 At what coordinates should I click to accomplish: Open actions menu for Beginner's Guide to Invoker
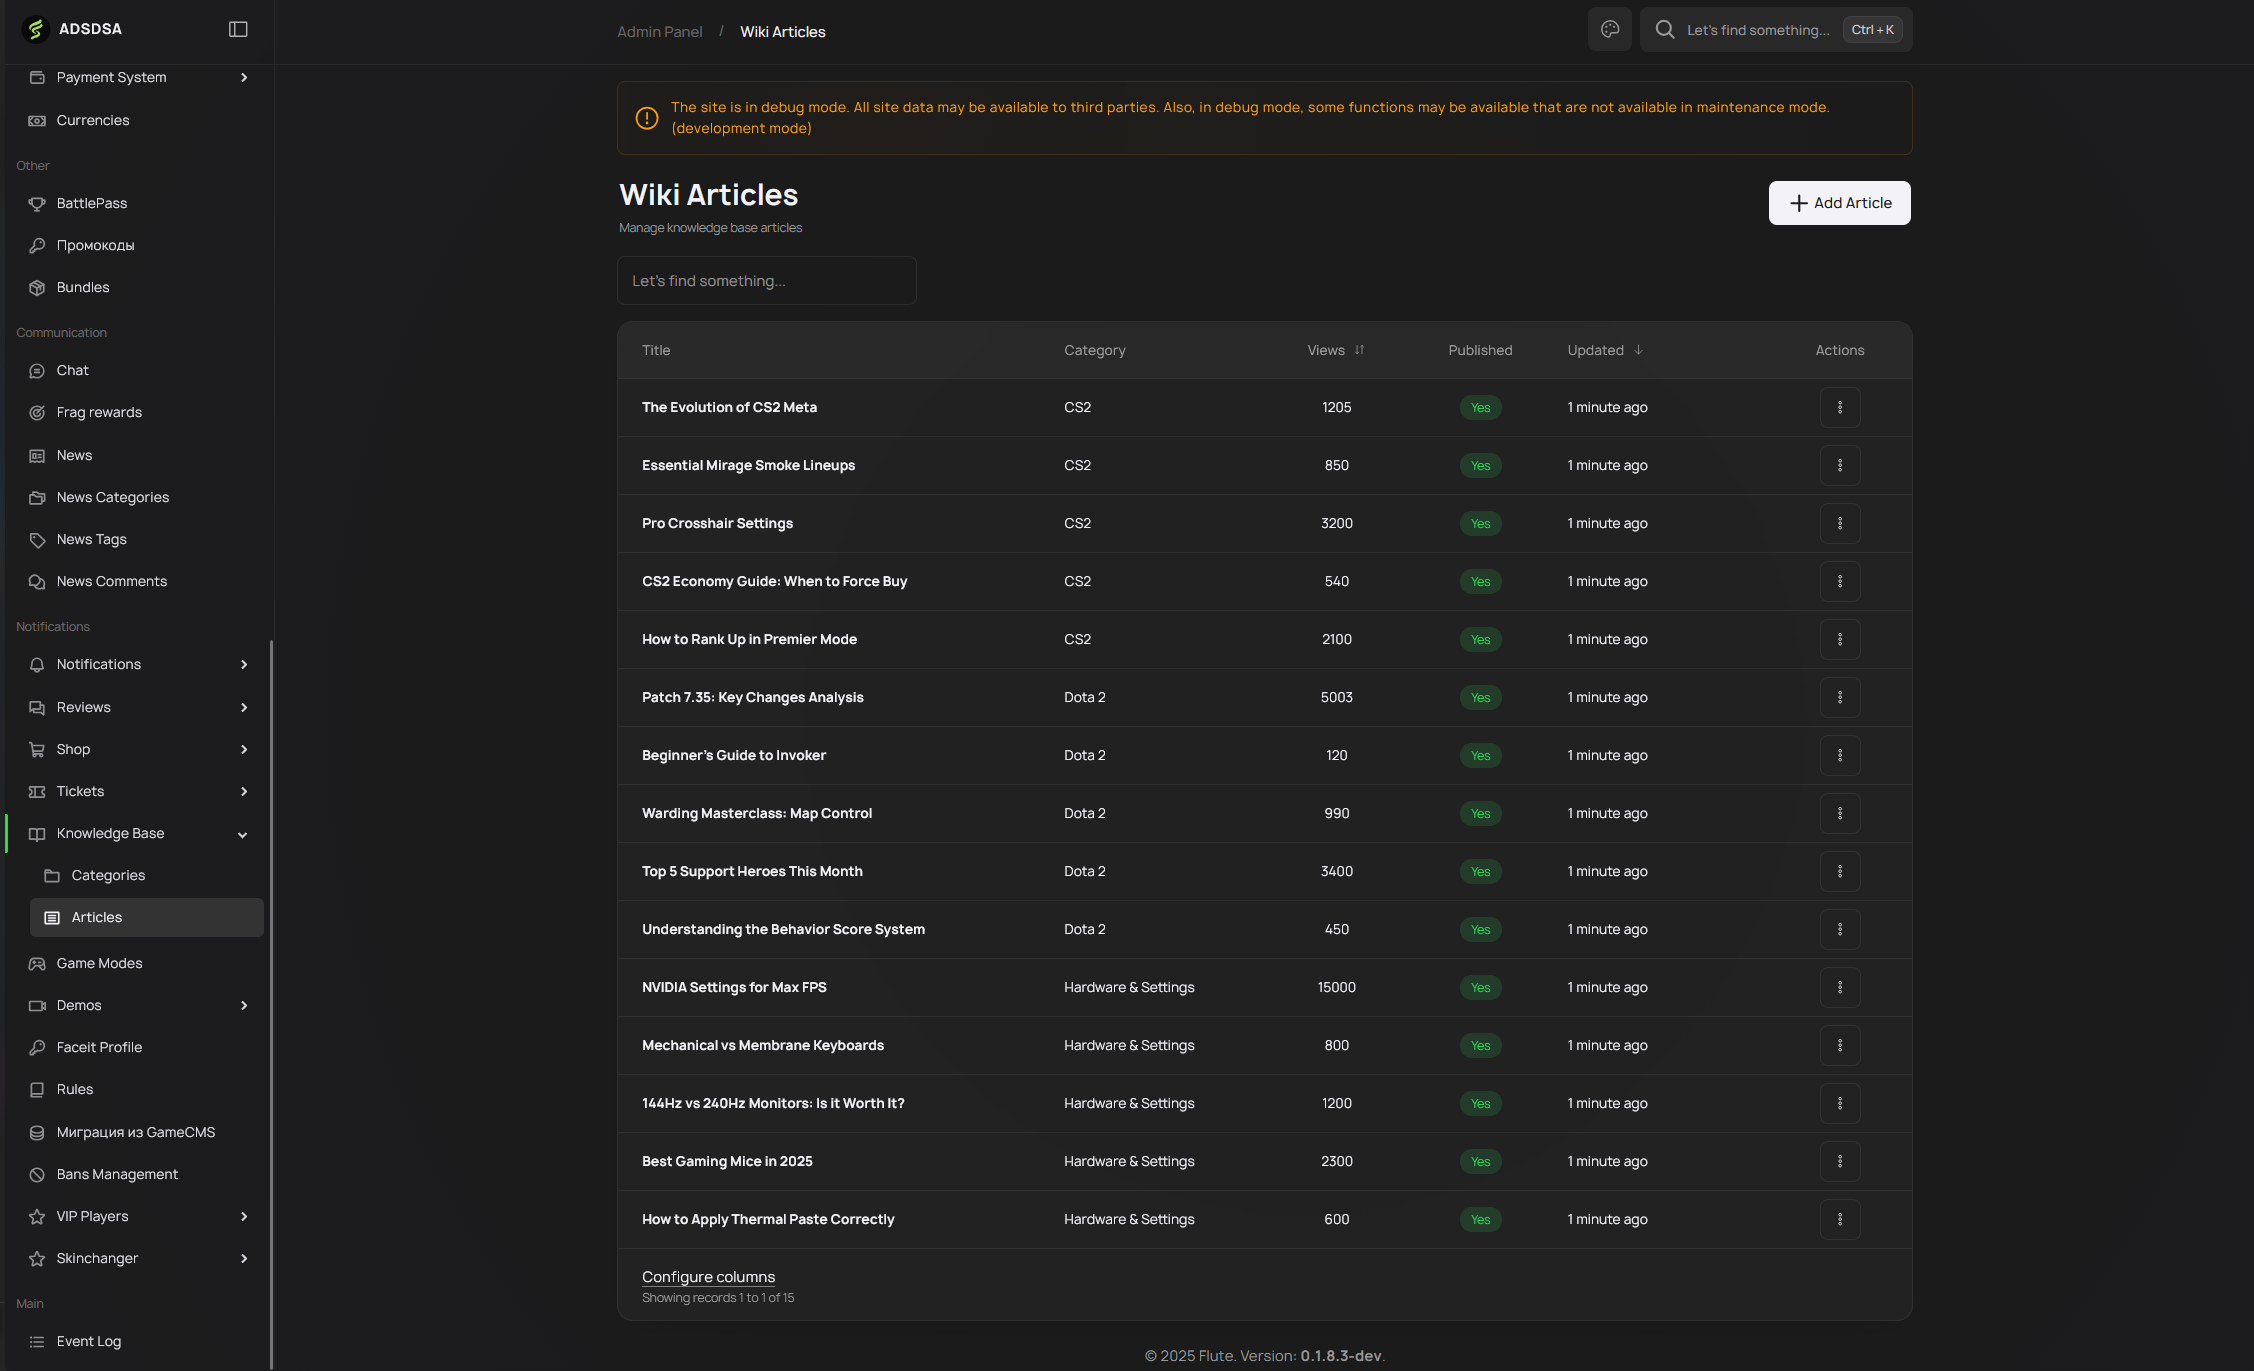pyautogui.click(x=1839, y=755)
